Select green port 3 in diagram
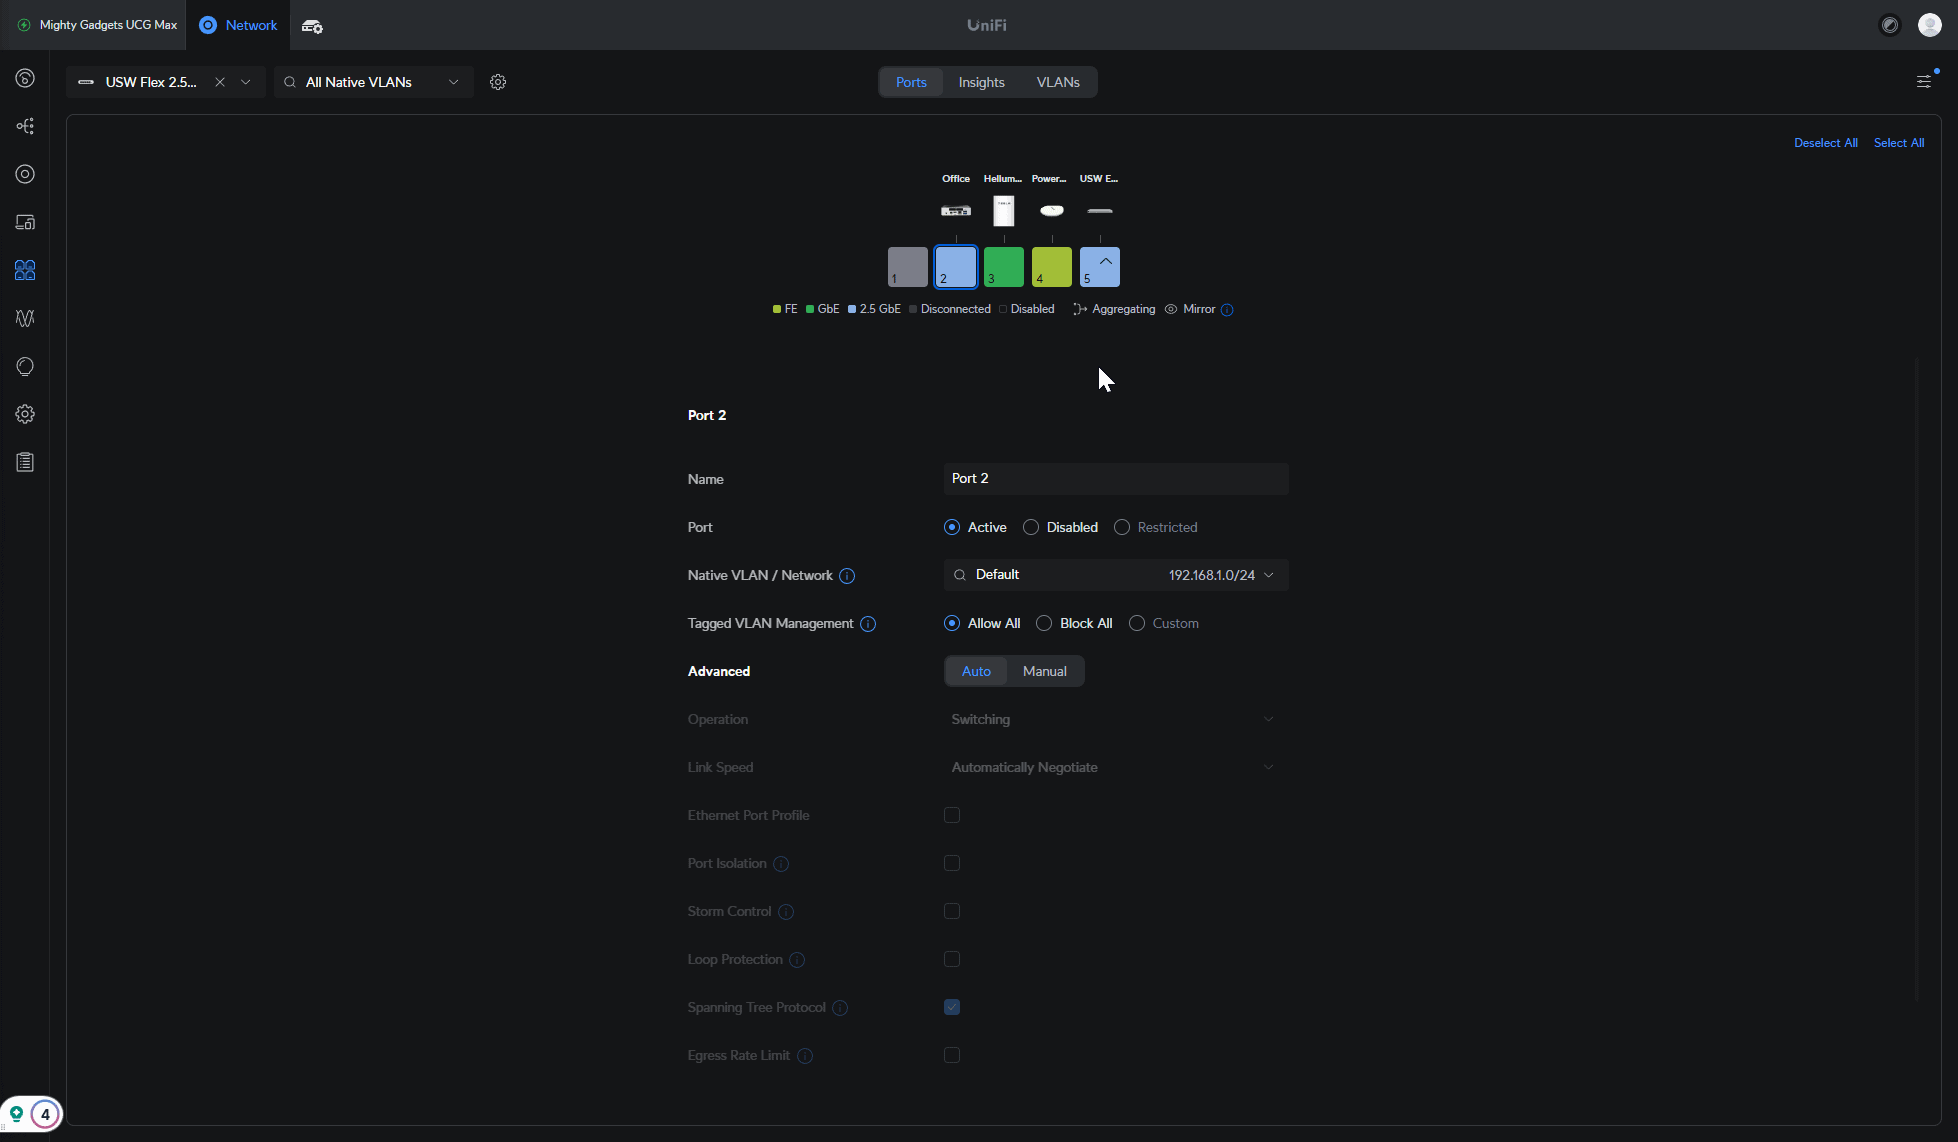 1003,267
